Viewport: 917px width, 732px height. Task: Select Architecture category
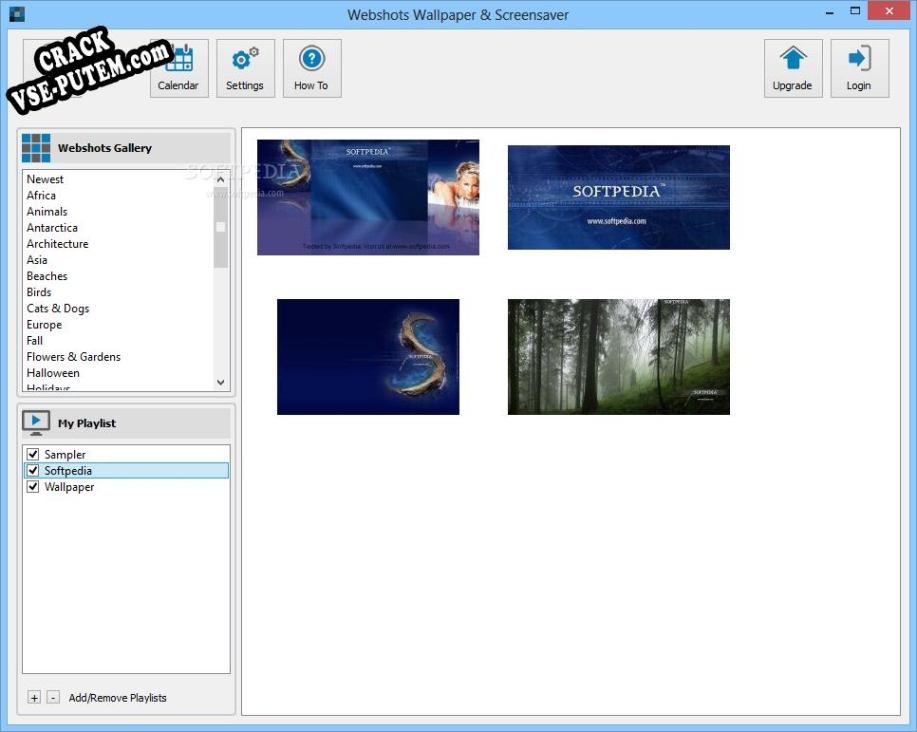click(57, 244)
